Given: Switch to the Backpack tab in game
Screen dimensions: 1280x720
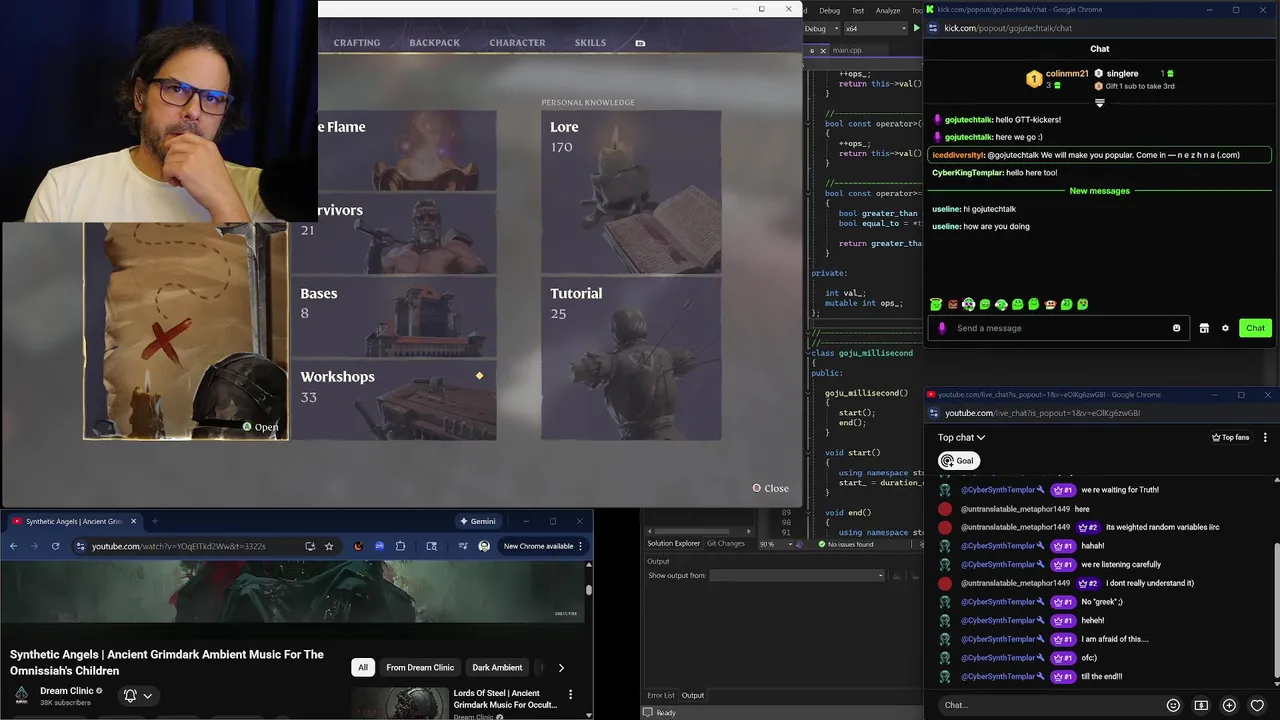Looking at the screenshot, I should [434, 43].
